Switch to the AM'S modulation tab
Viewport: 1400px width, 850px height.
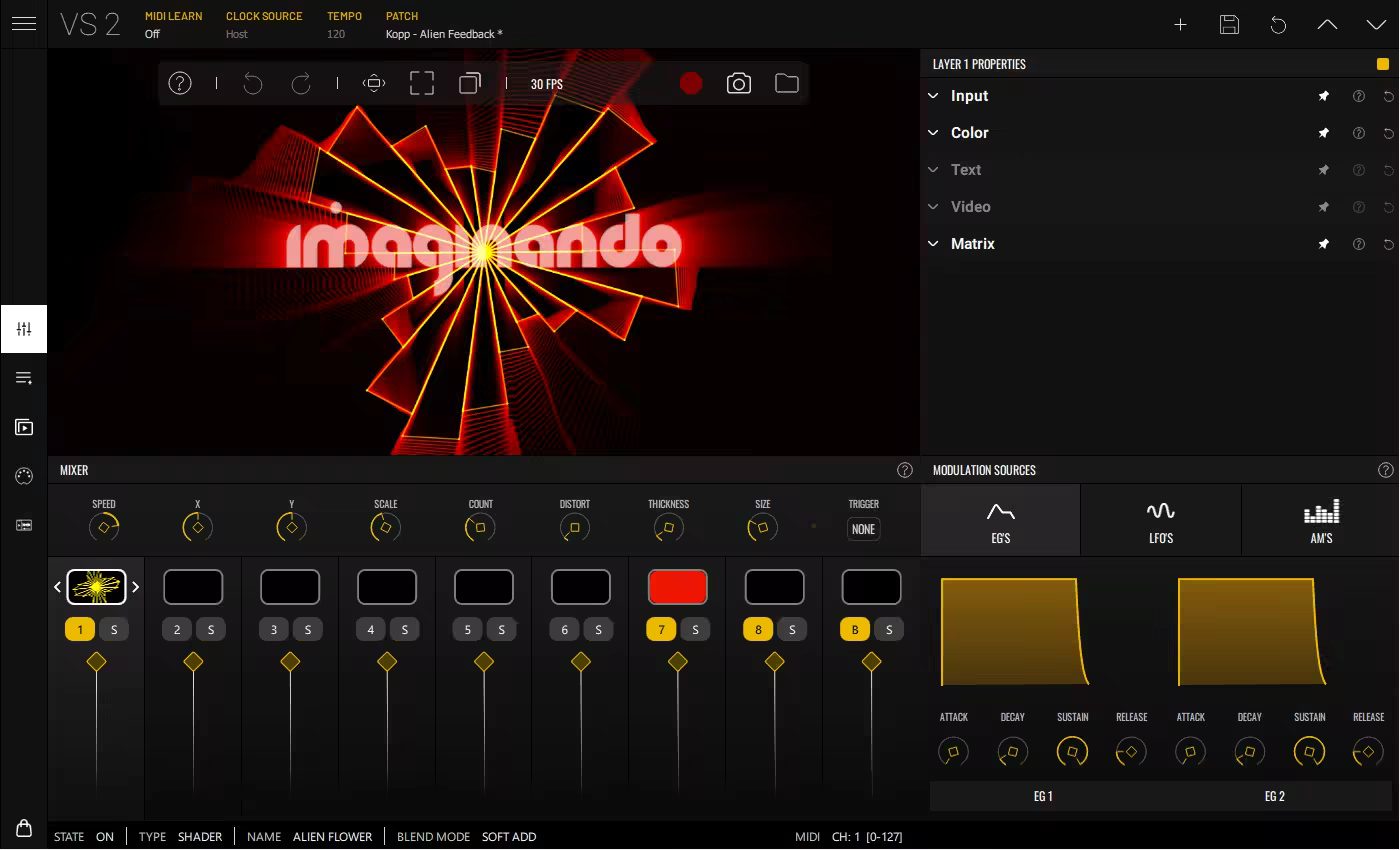(x=1321, y=519)
